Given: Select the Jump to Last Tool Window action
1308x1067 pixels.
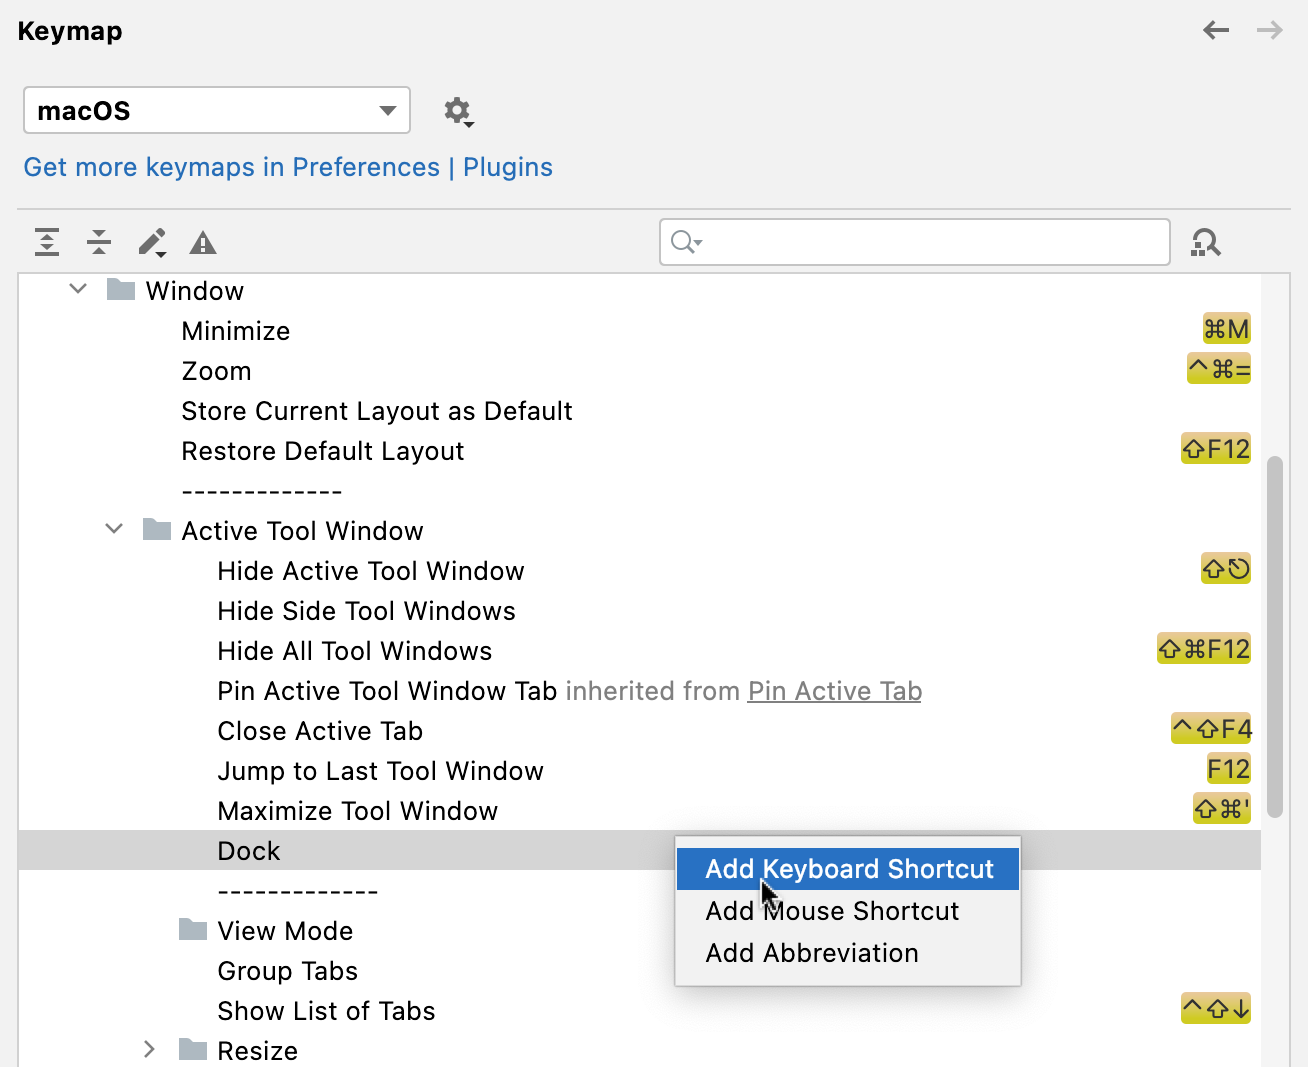Looking at the screenshot, I should pos(380,771).
